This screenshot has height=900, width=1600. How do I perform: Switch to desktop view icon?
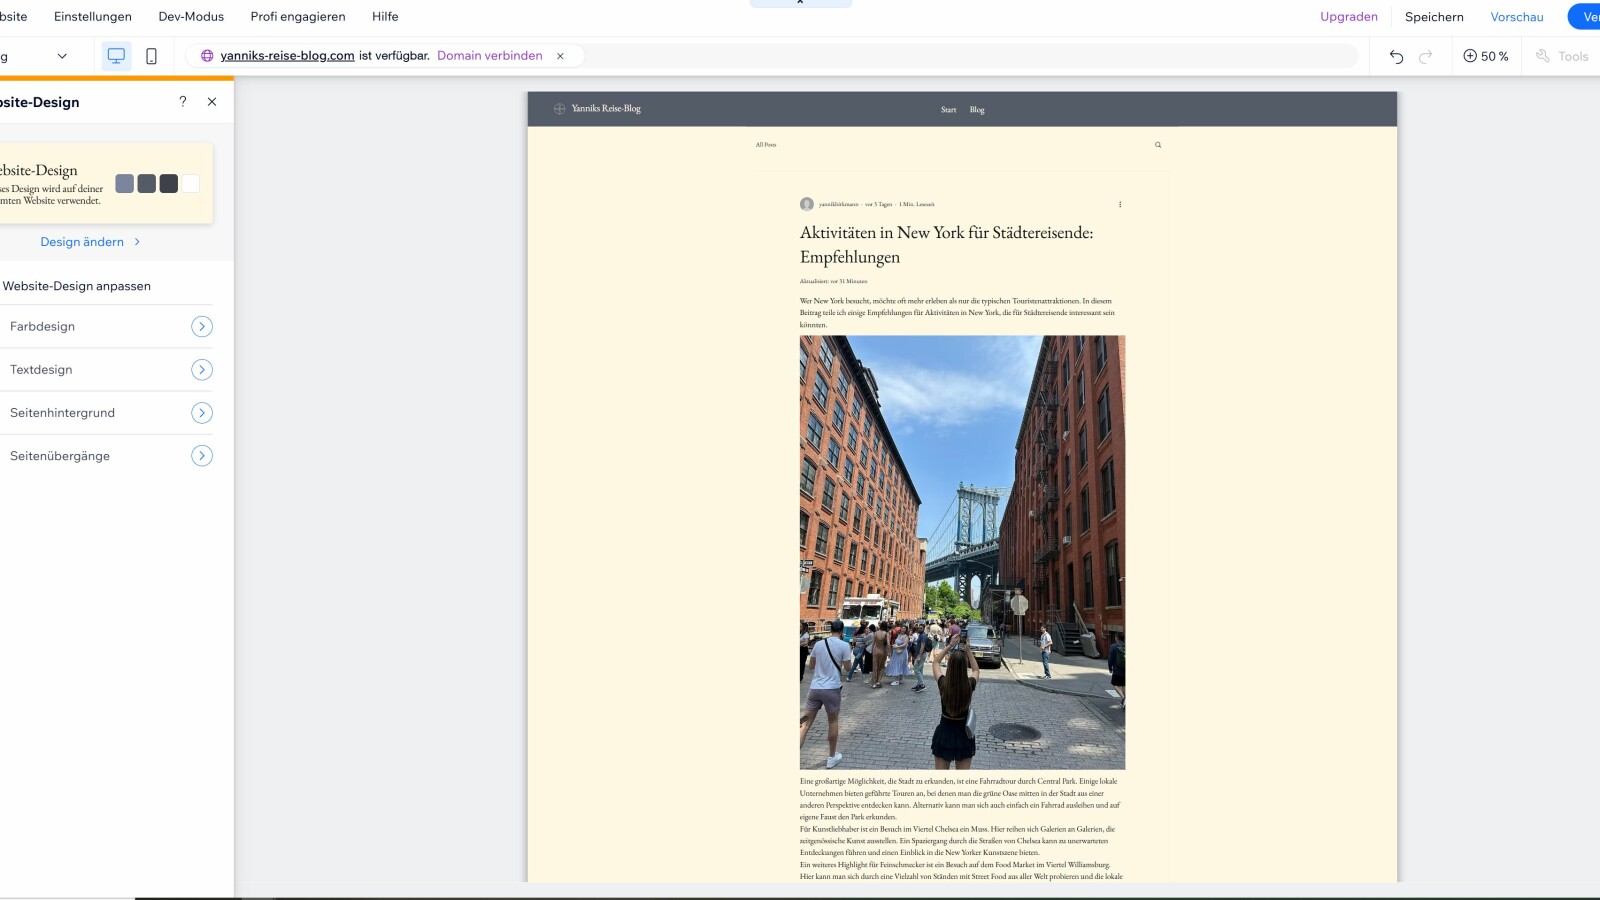coord(116,56)
